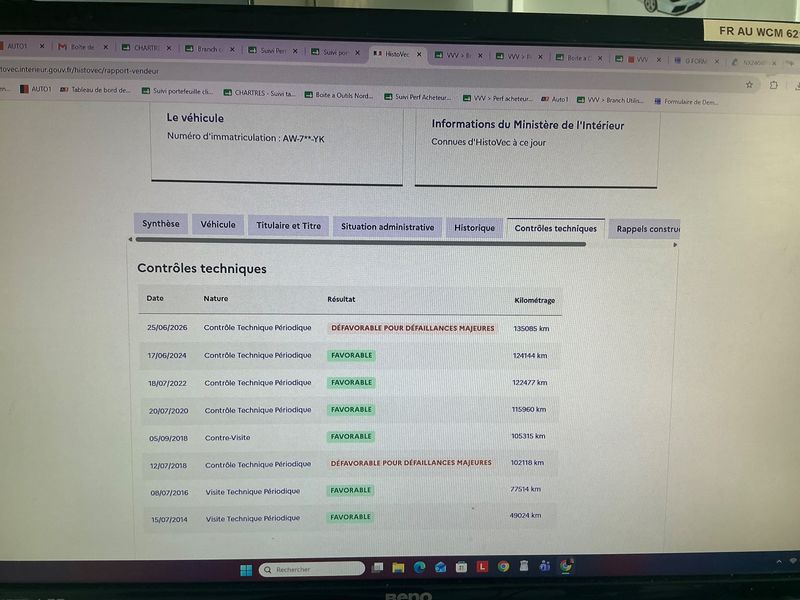The width and height of the screenshot is (800, 600).
Task: Open the Boite a Outils Nord bookmark
Action: pyautogui.click(x=339, y=94)
